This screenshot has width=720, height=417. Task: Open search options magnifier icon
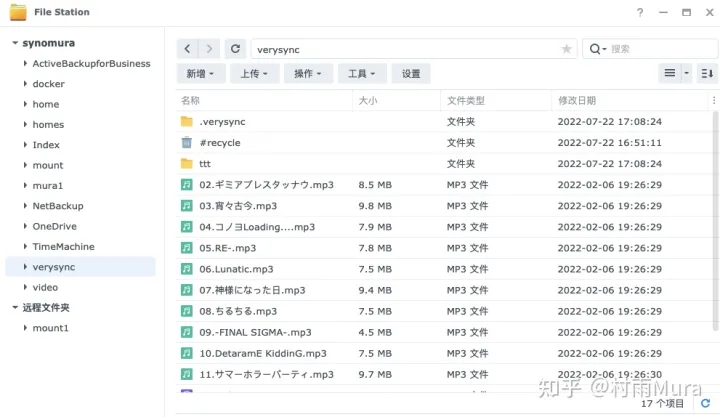click(x=597, y=49)
